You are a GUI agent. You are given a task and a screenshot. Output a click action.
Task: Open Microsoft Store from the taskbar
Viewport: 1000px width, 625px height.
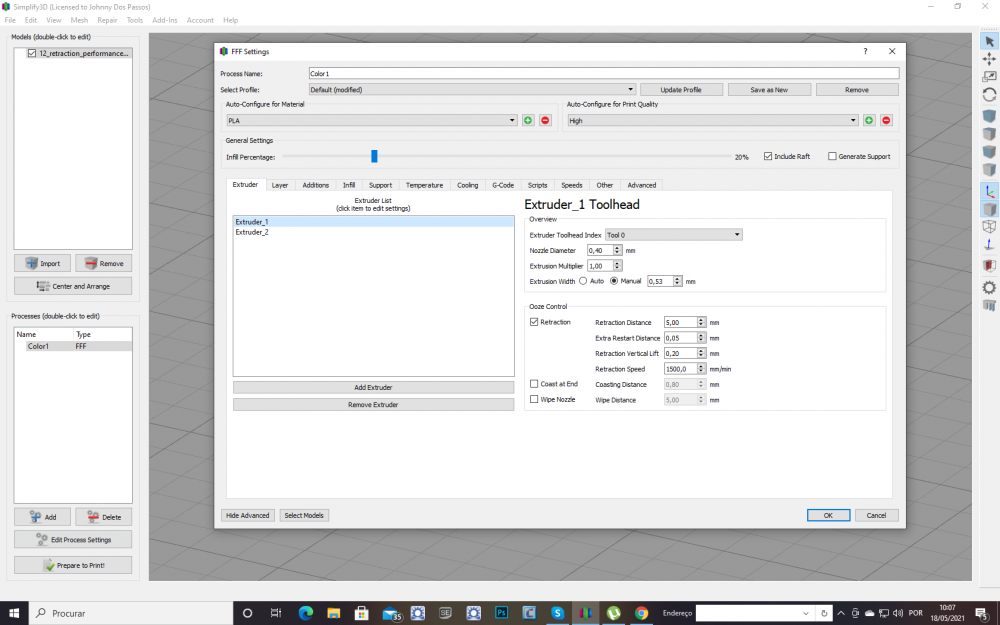pyautogui.click(x=362, y=613)
